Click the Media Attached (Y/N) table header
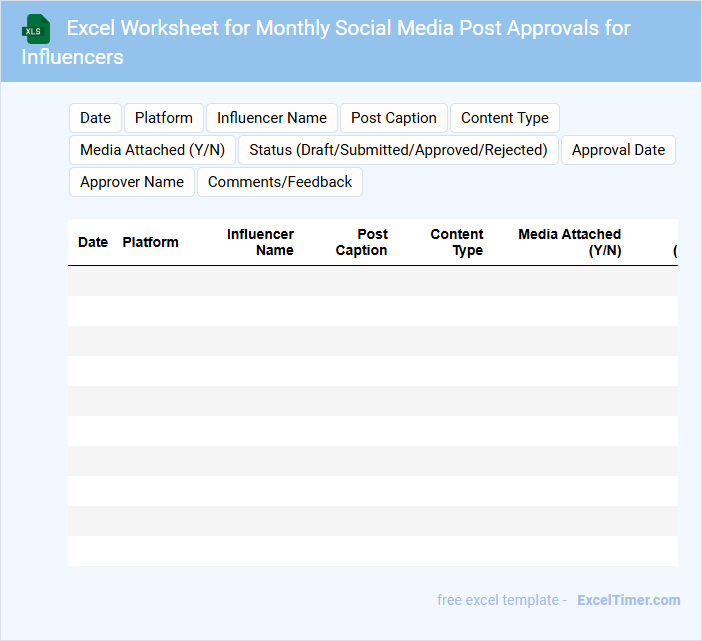The width and height of the screenshot is (702, 641). pyautogui.click(x=569, y=242)
